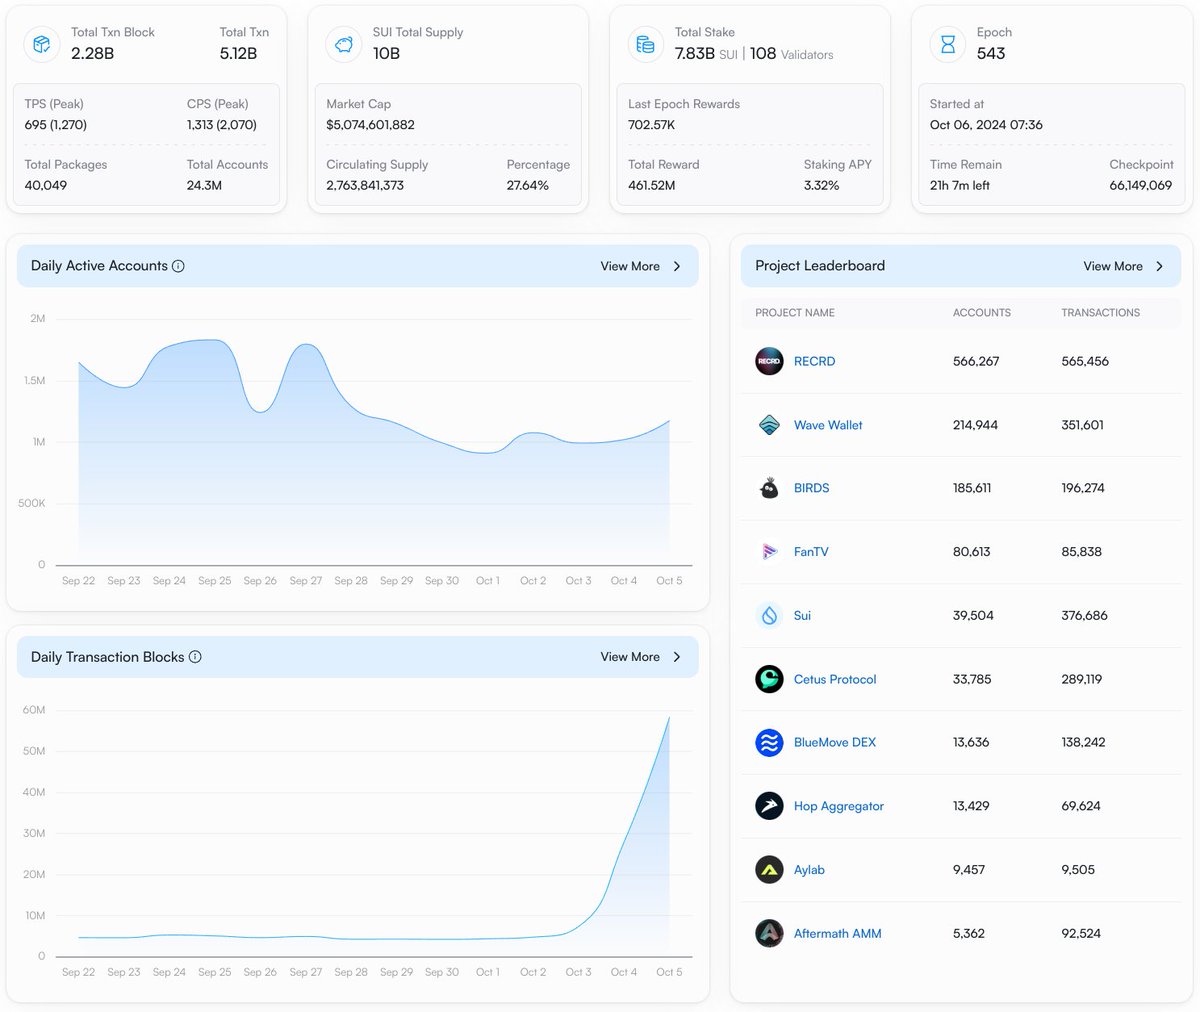This screenshot has width=1200, height=1012.
Task: Click the Epoch number 543
Action: tap(991, 53)
